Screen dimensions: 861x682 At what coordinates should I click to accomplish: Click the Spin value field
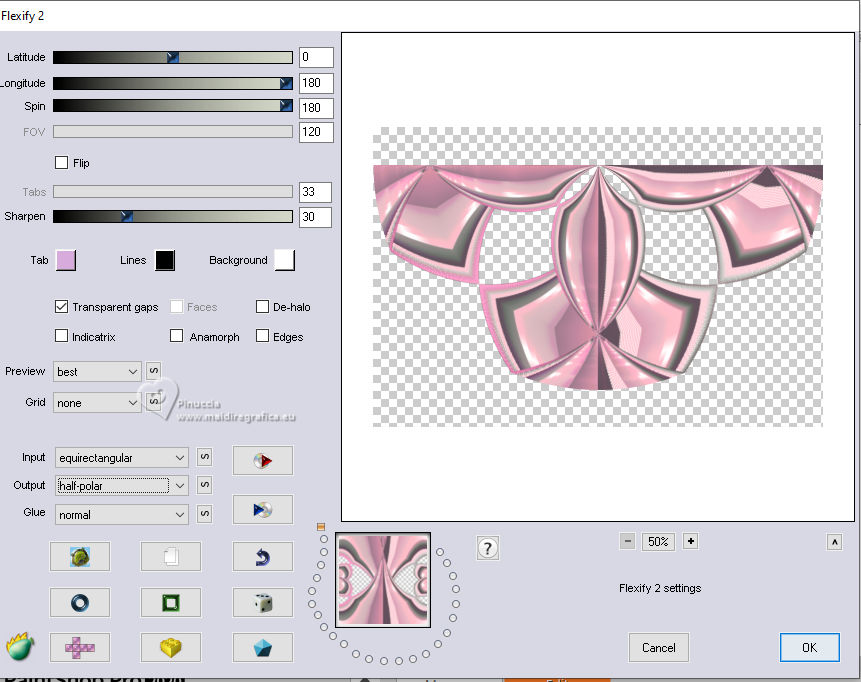pyautogui.click(x=316, y=108)
